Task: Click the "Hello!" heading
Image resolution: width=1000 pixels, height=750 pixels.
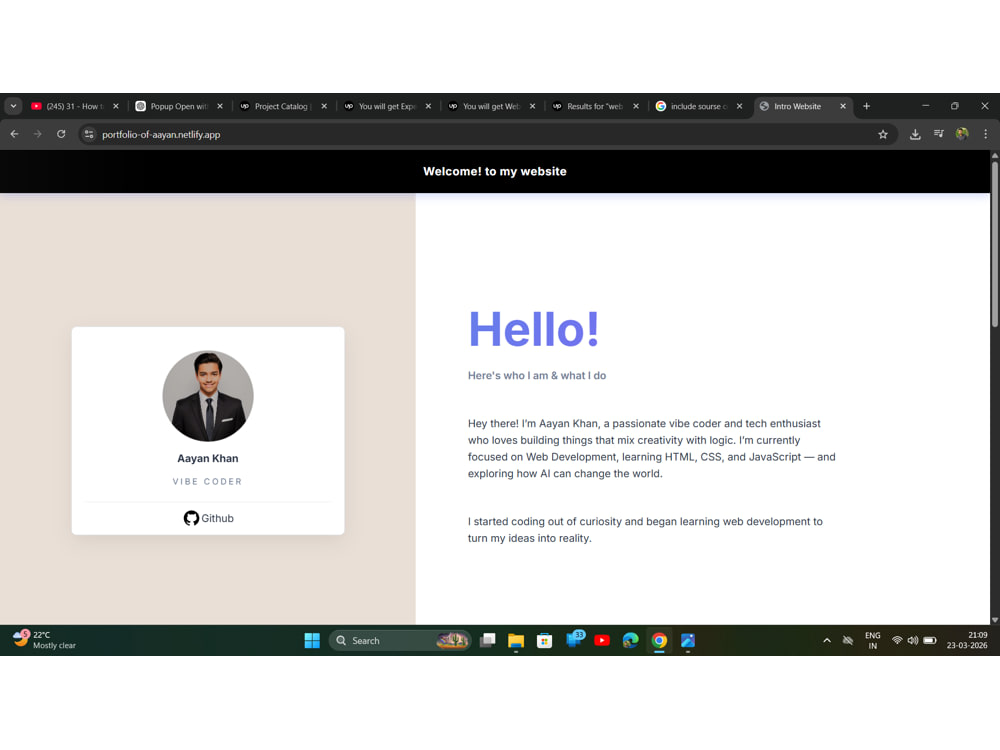Action: (x=534, y=329)
